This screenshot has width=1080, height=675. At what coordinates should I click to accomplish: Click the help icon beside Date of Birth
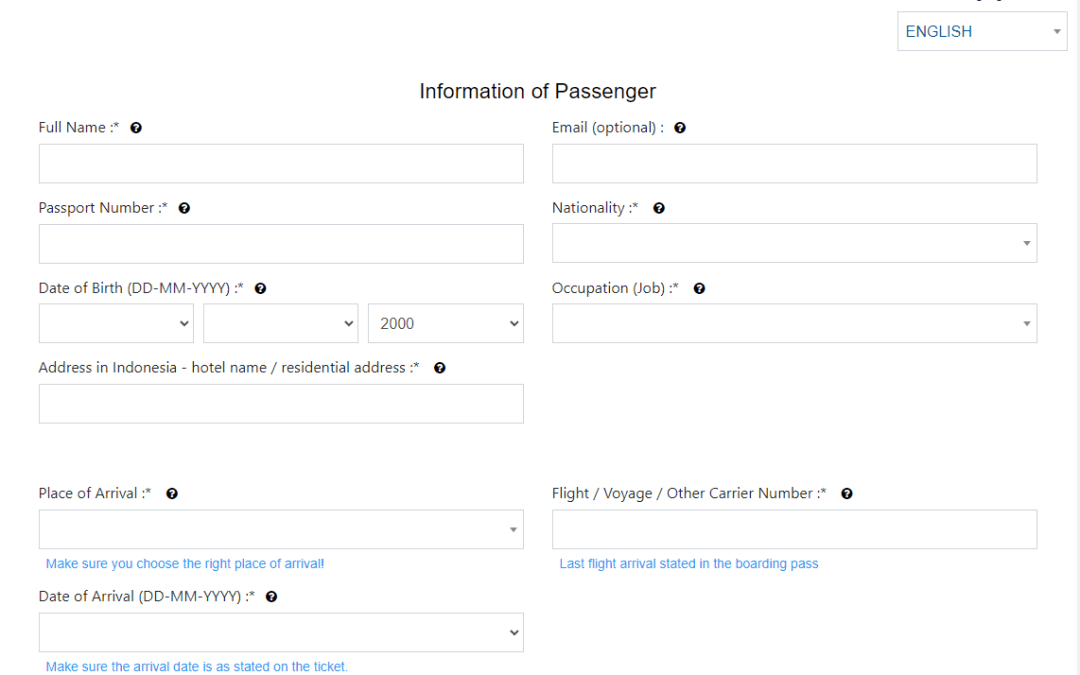(x=260, y=289)
